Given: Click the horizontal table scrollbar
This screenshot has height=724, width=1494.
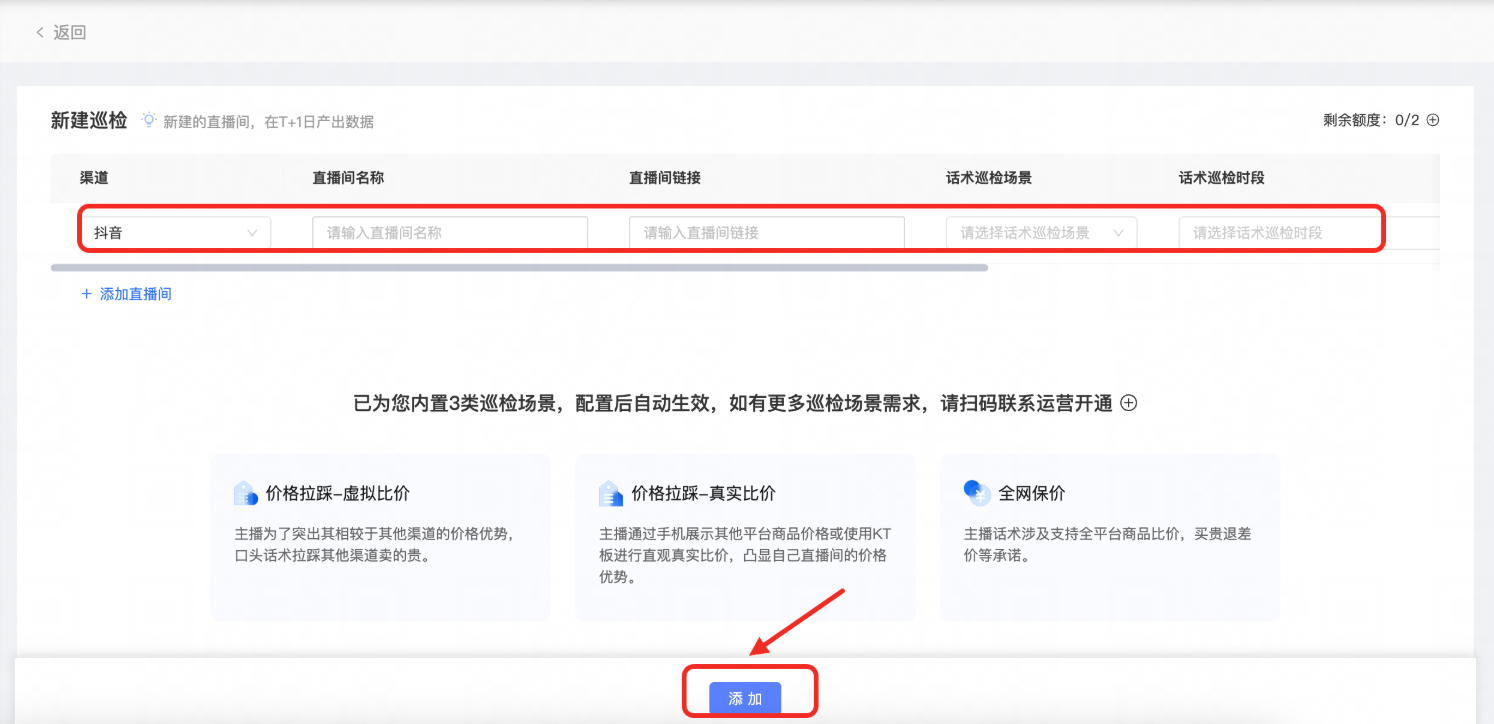Looking at the screenshot, I should tap(519, 268).
